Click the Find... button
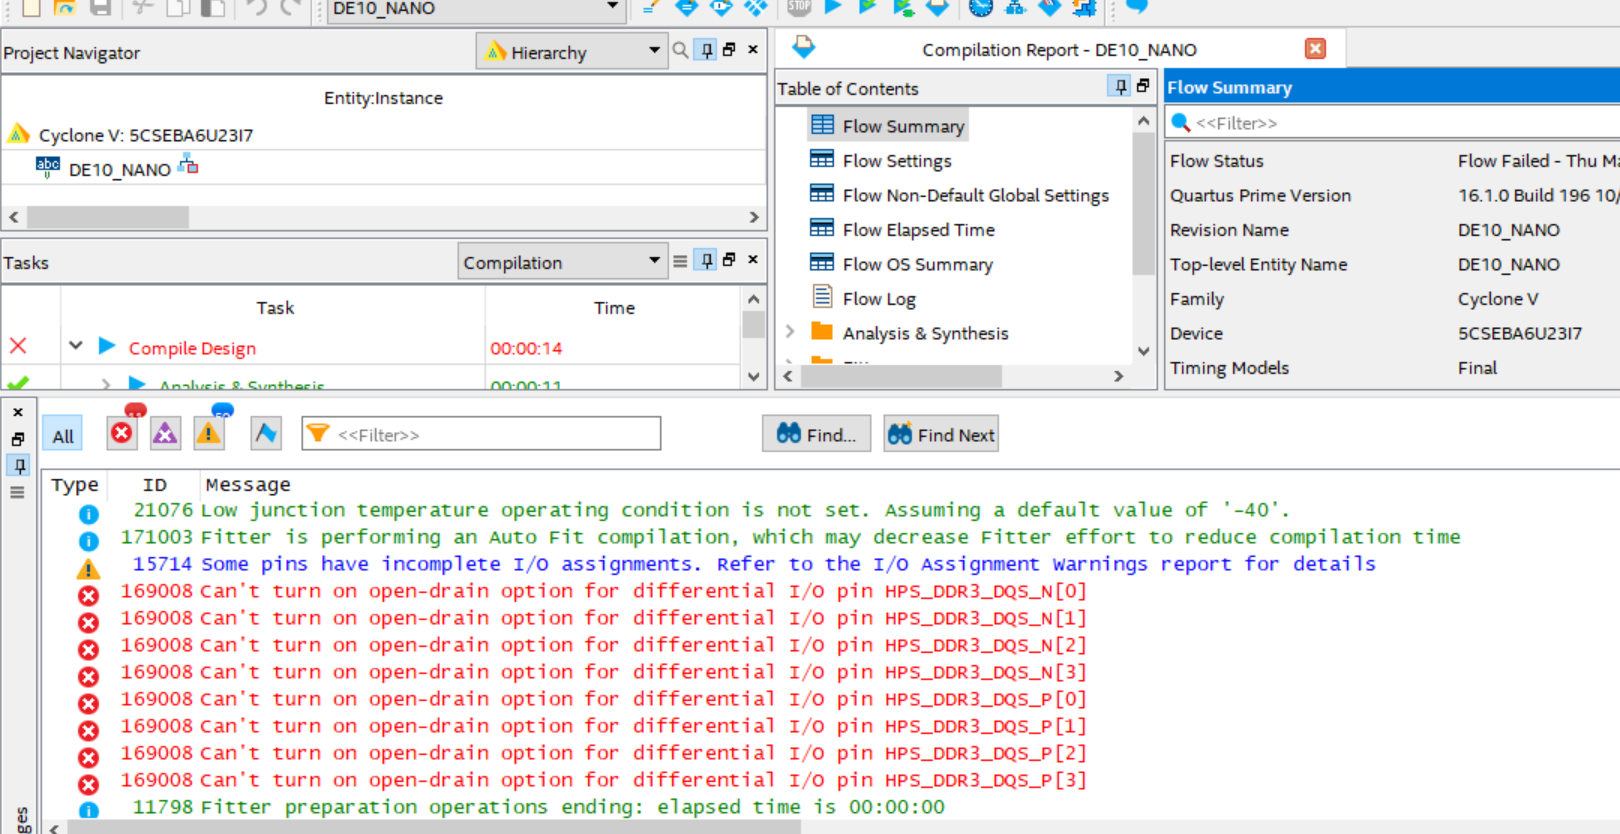 coord(816,434)
